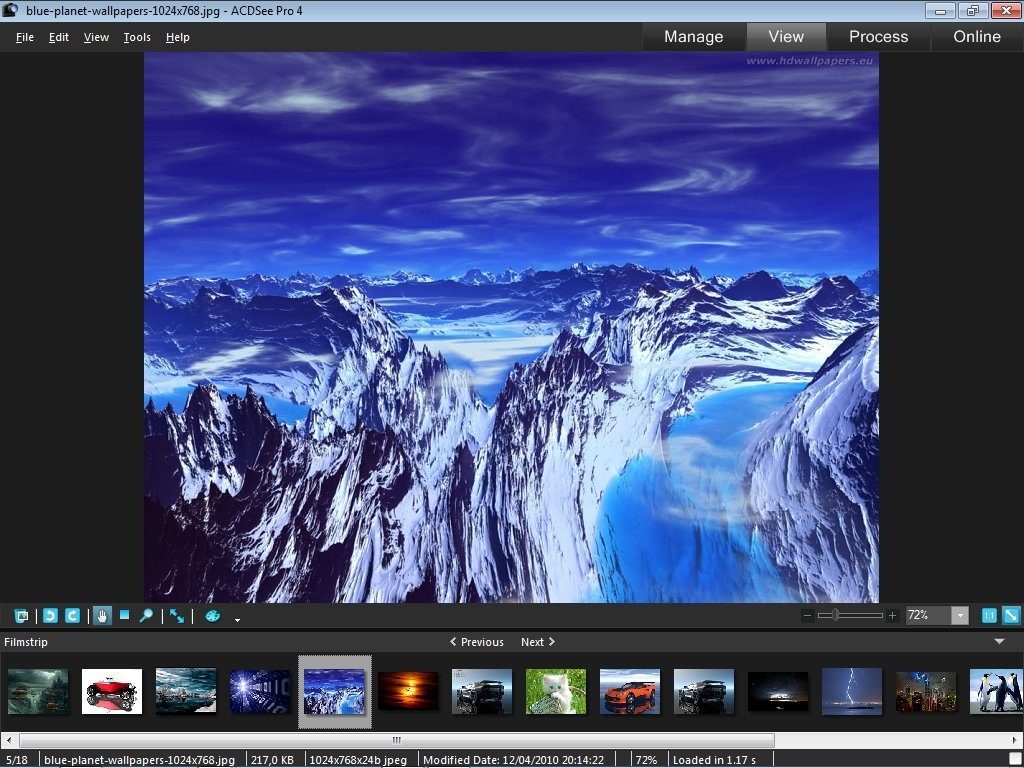Select the penguins thumbnail in the filmstrip
The image size is (1024, 768).
click(999, 691)
